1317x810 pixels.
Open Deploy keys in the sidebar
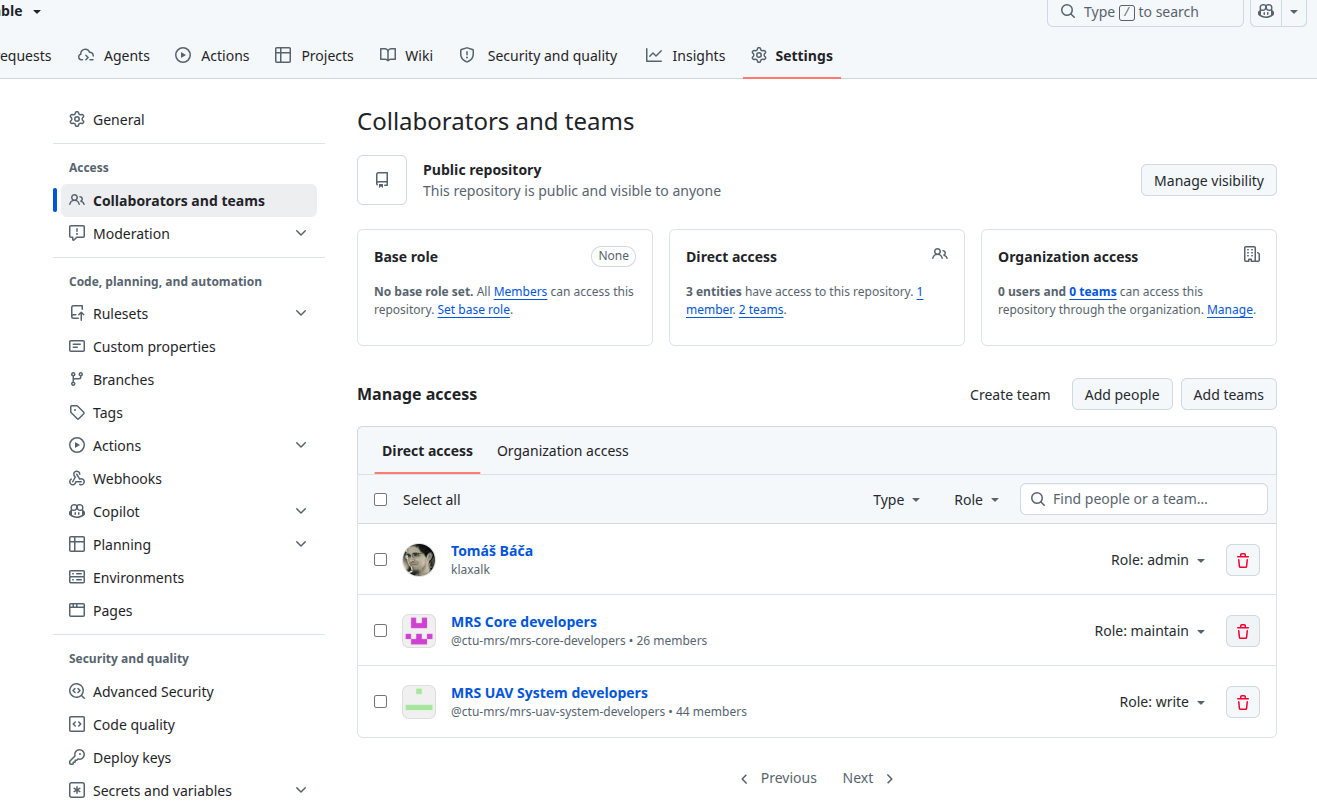189,758
